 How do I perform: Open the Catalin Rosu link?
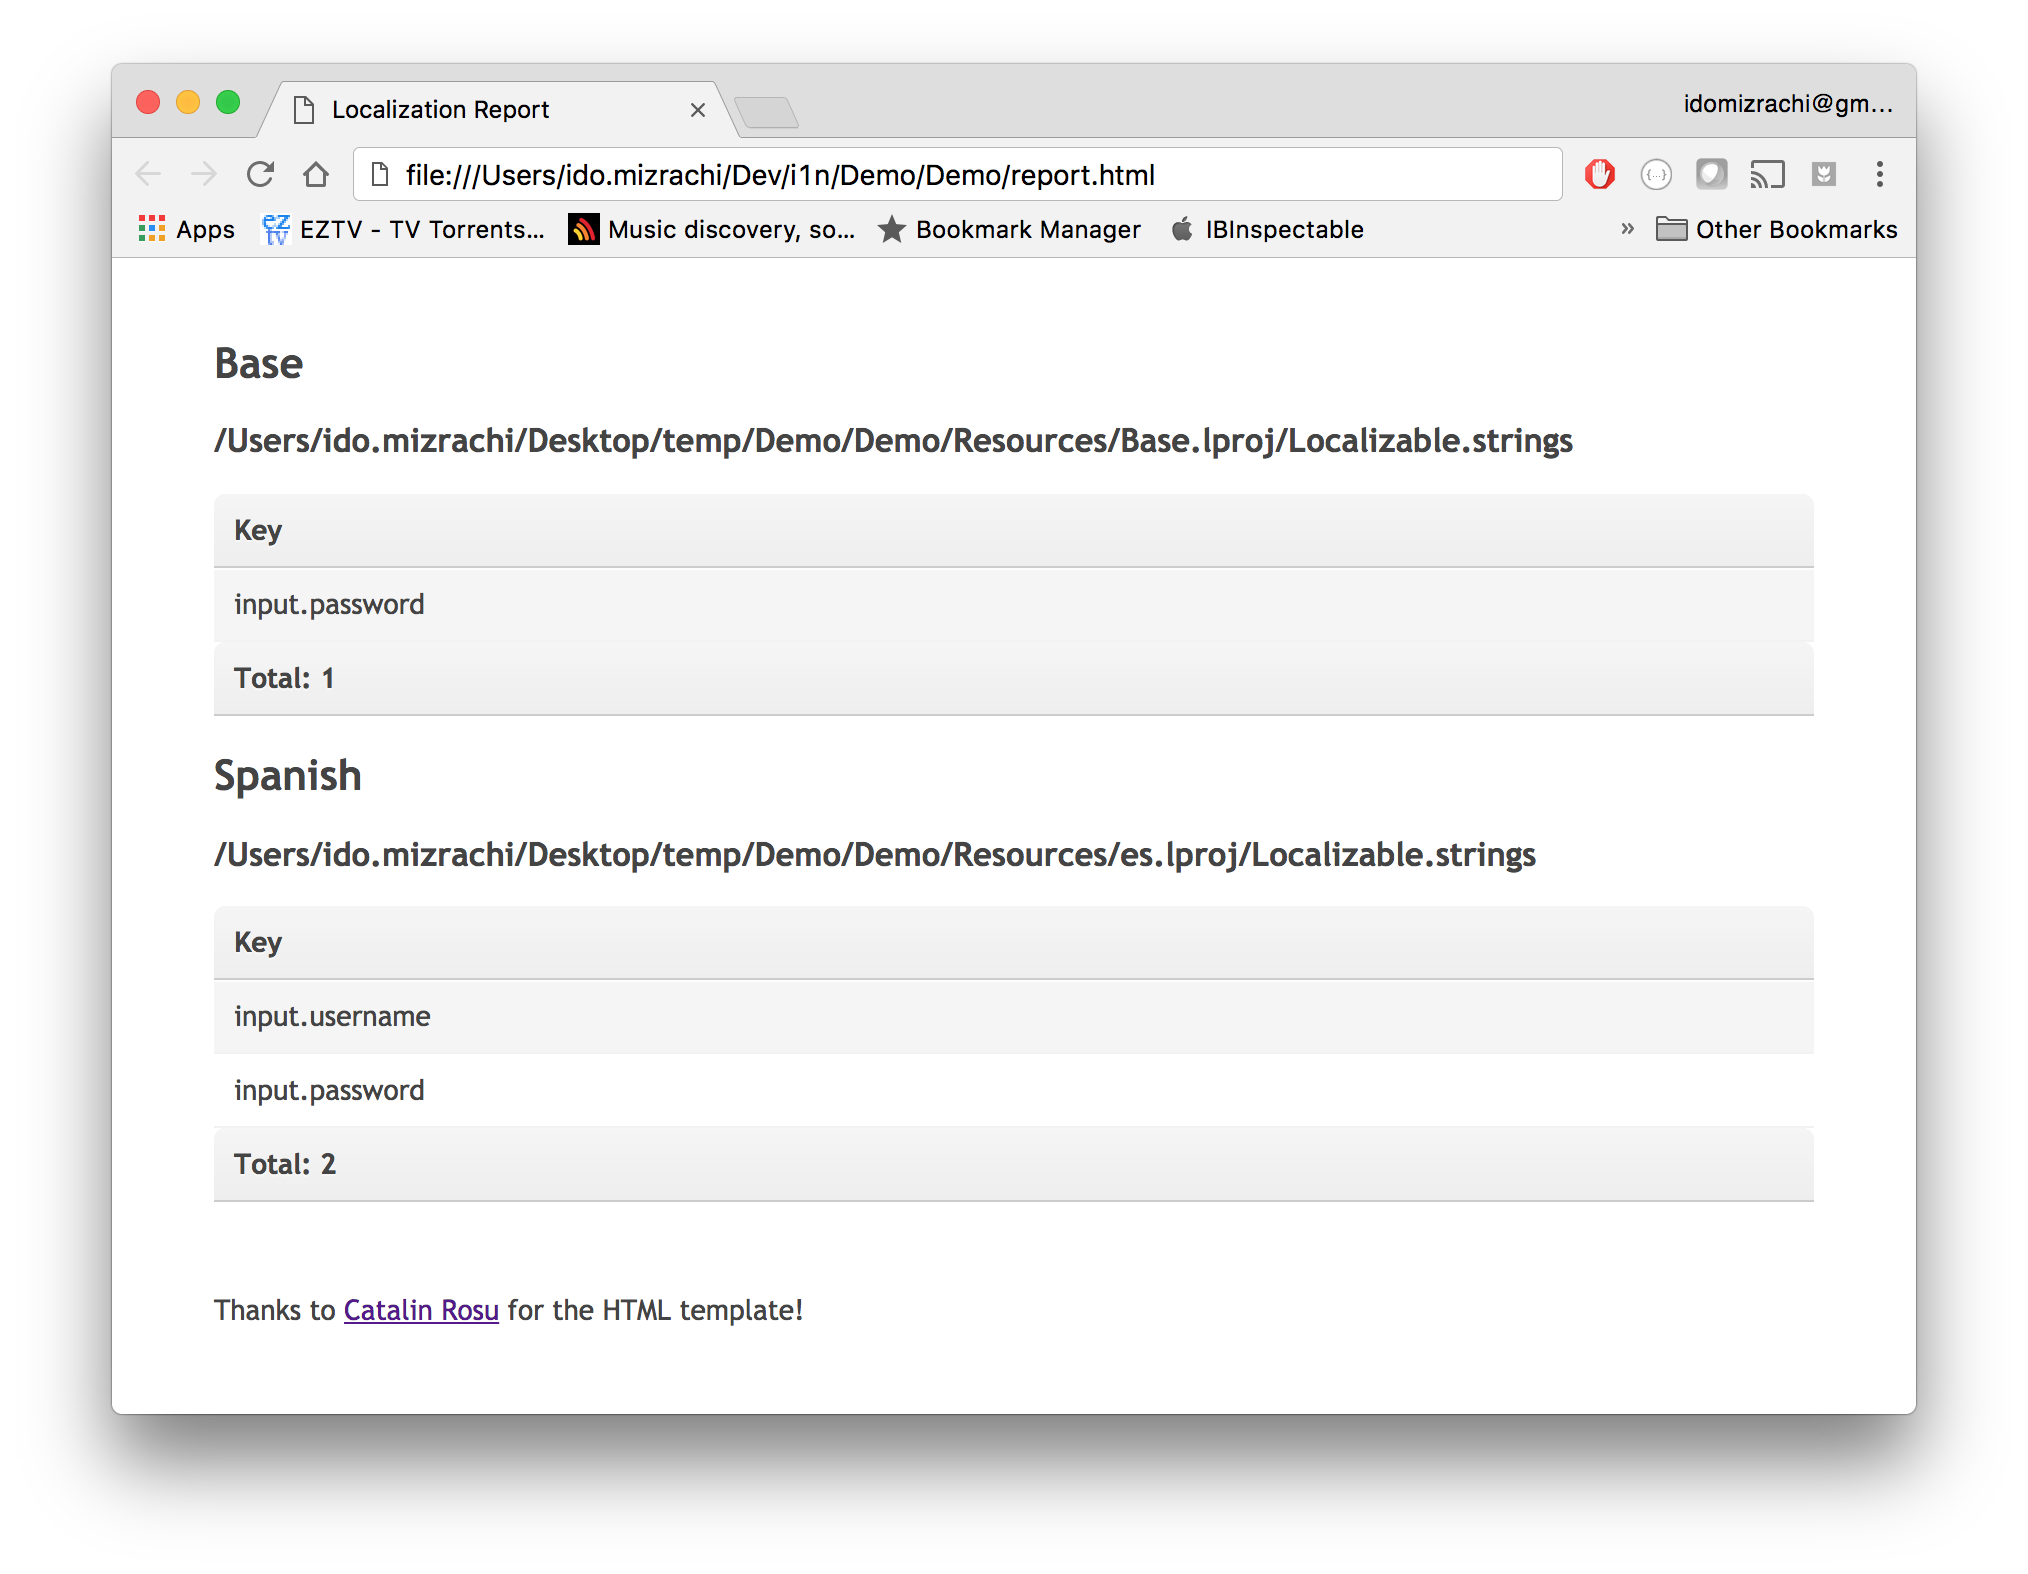coord(421,1310)
